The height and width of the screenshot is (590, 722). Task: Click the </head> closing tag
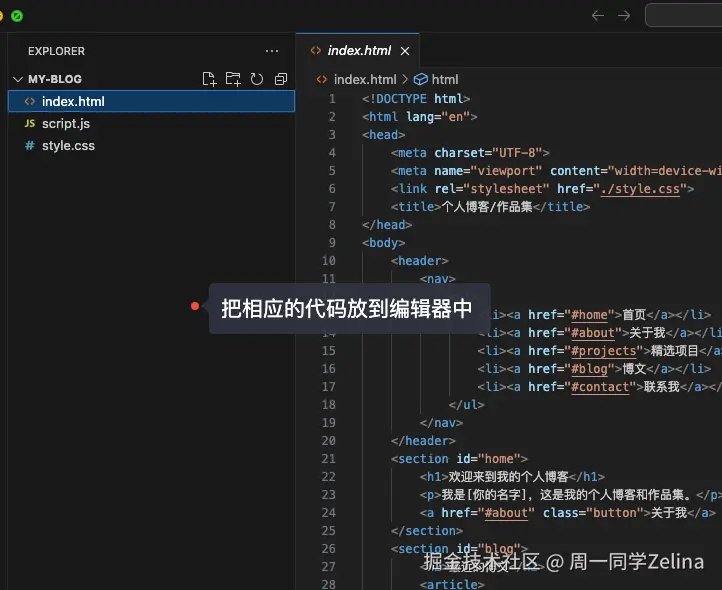click(387, 225)
